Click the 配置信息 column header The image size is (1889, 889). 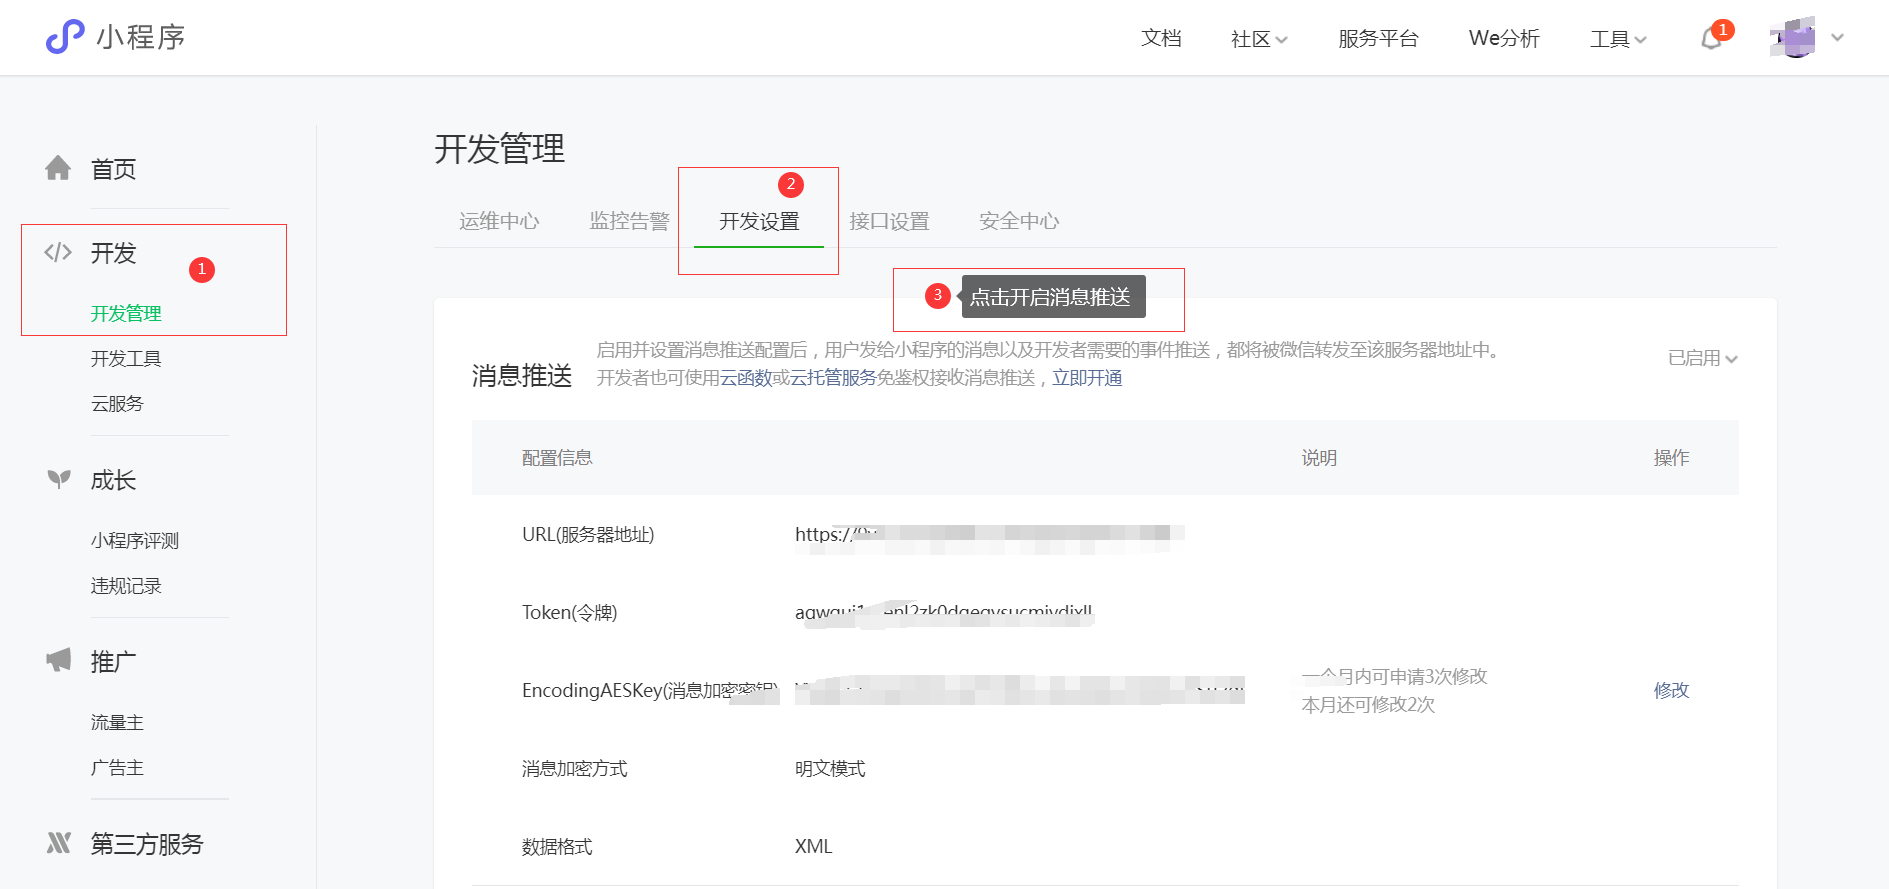pyautogui.click(x=557, y=458)
